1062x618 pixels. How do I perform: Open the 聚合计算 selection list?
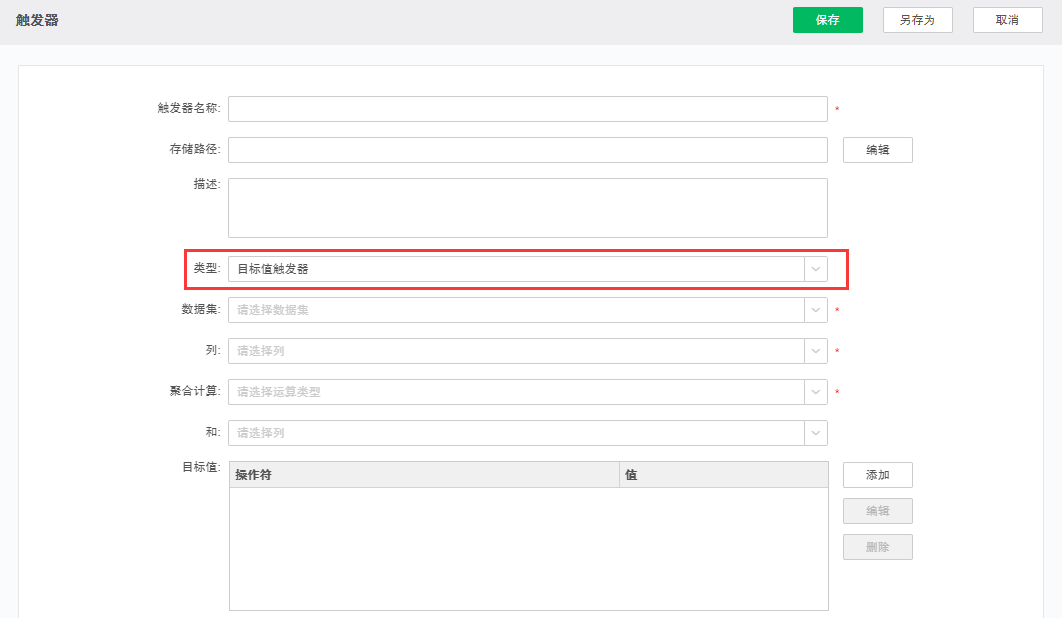click(x=520, y=392)
